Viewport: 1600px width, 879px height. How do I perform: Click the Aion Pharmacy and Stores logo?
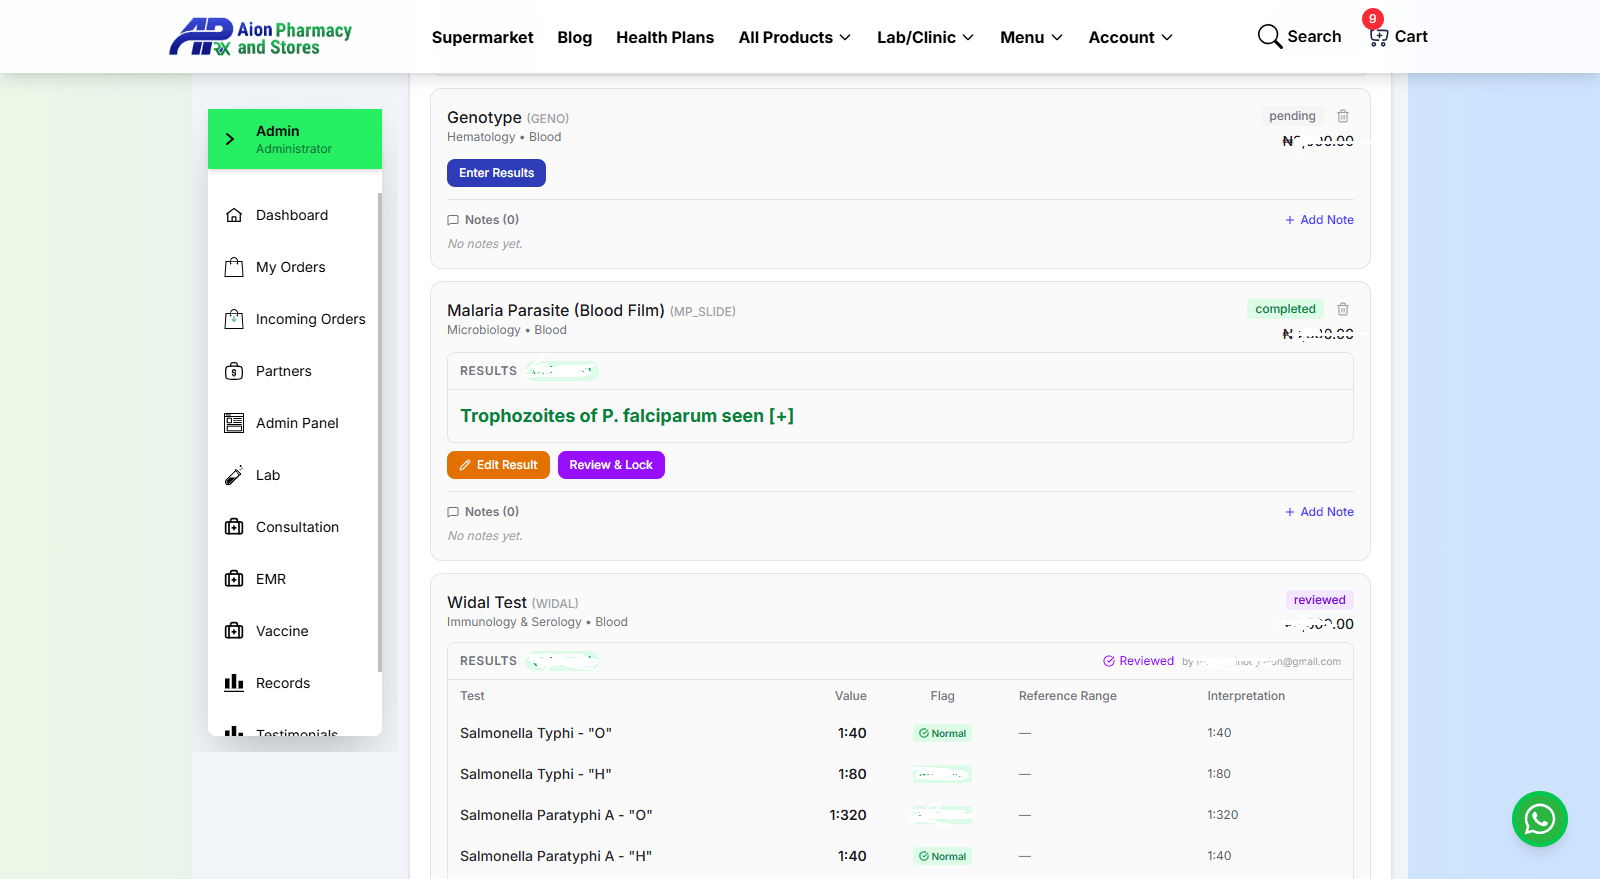(261, 37)
